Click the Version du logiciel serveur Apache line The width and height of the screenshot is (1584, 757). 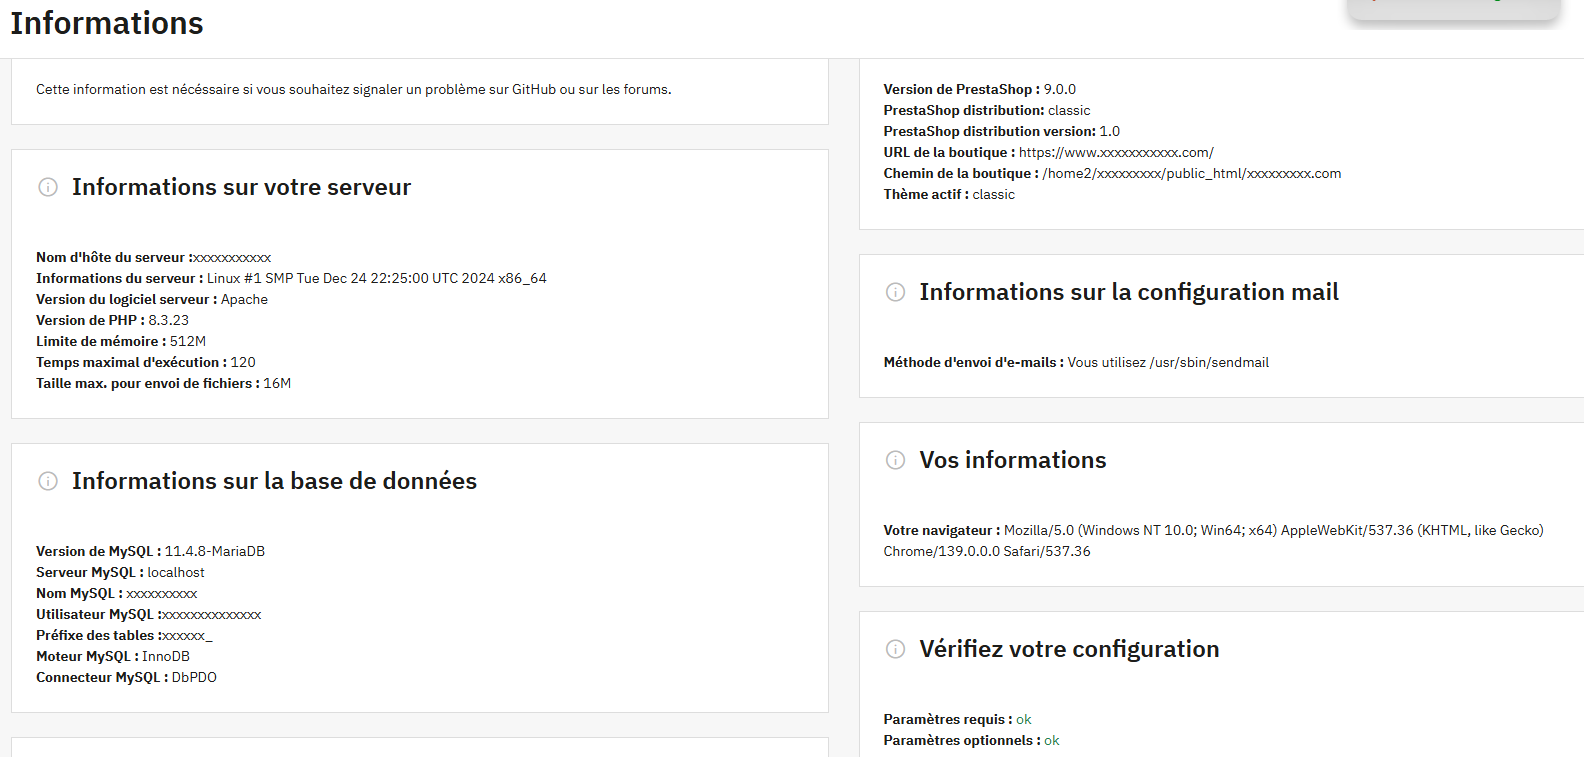click(152, 299)
